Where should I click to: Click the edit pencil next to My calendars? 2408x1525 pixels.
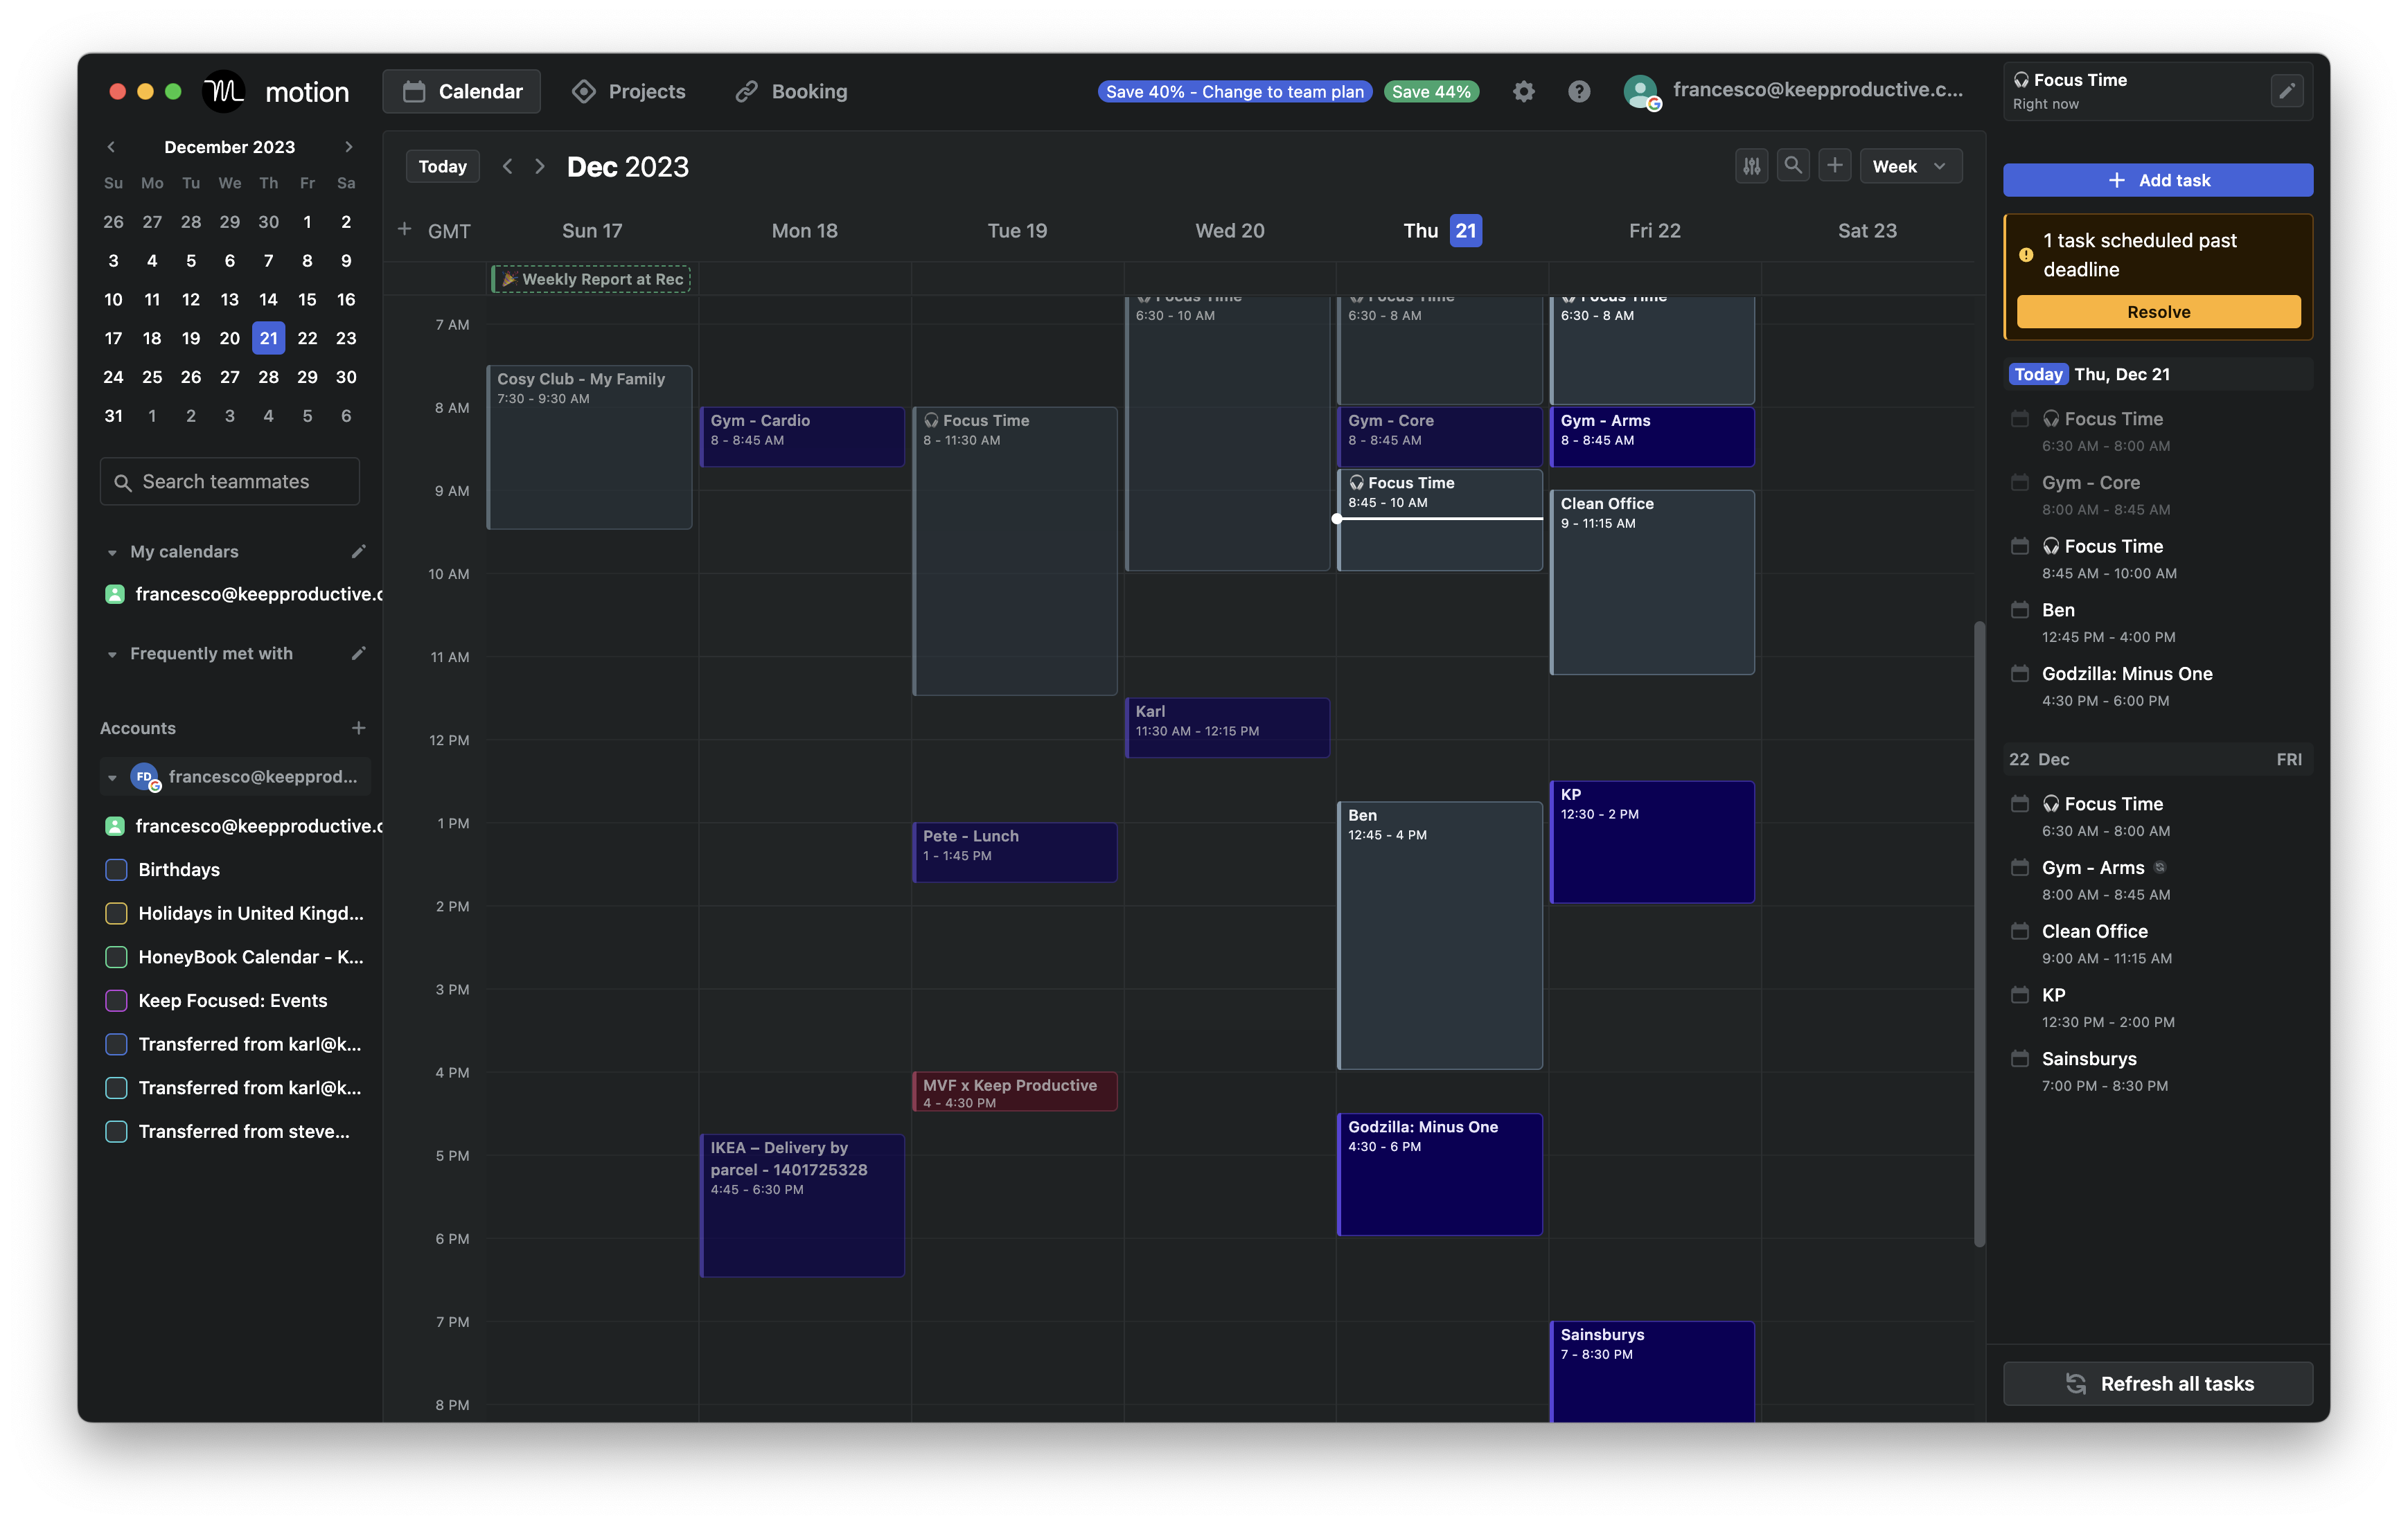click(359, 551)
